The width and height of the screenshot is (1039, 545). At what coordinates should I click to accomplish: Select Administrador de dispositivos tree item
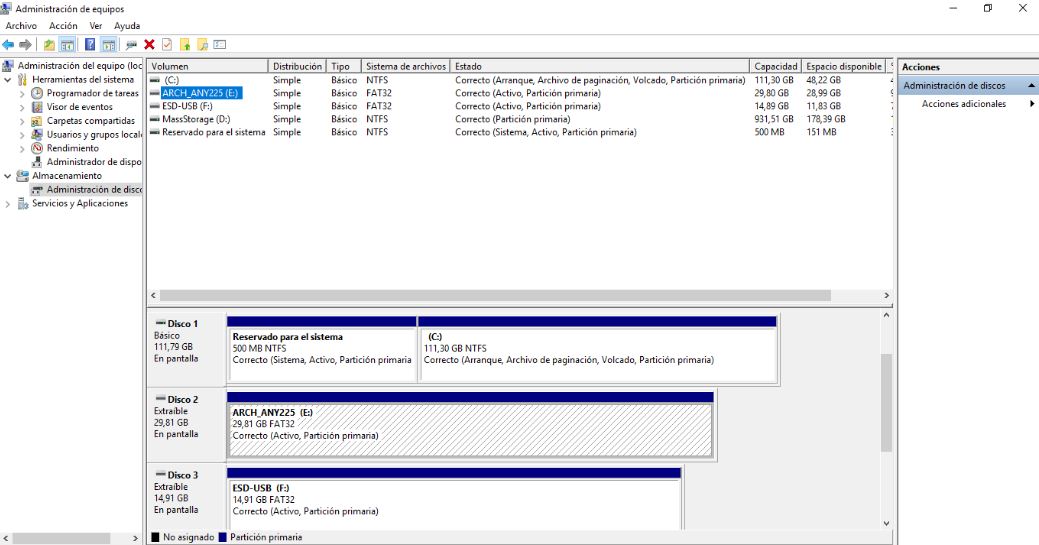(93, 162)
